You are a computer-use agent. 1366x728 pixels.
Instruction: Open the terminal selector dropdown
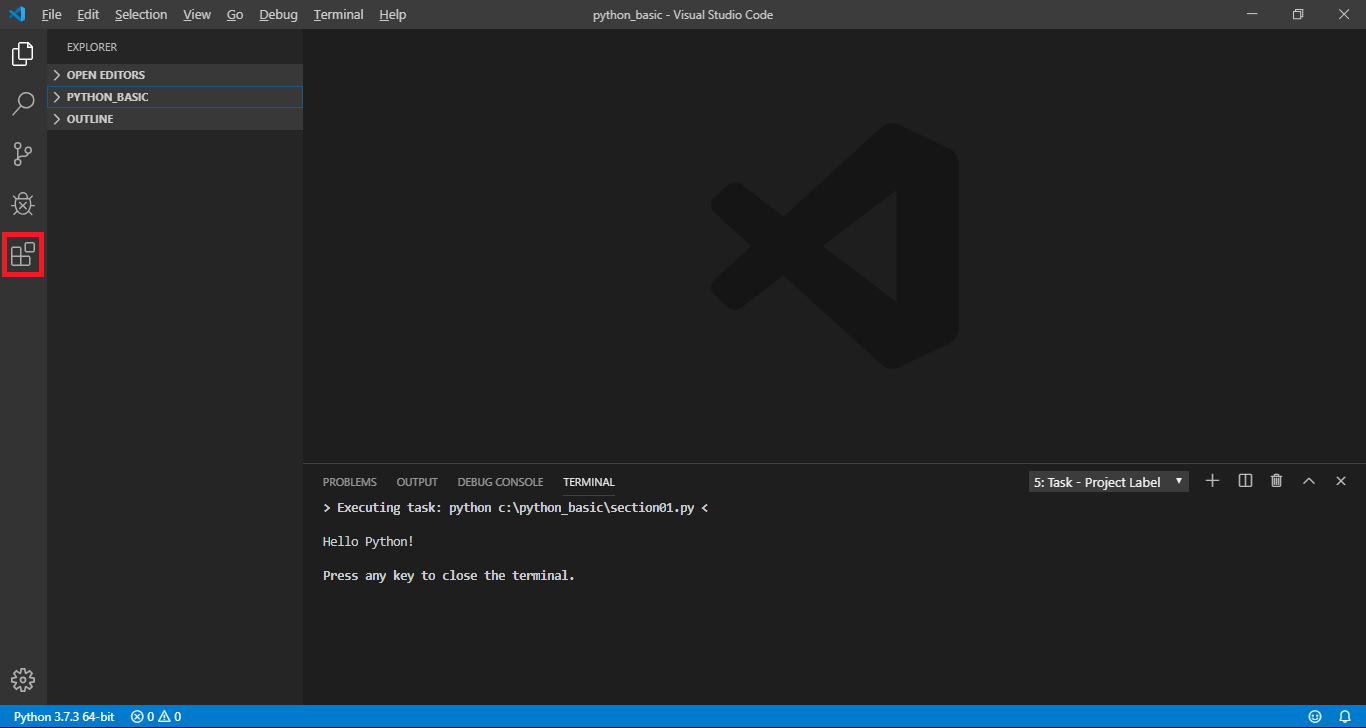pyautogui.click(x=1109, y=482)
